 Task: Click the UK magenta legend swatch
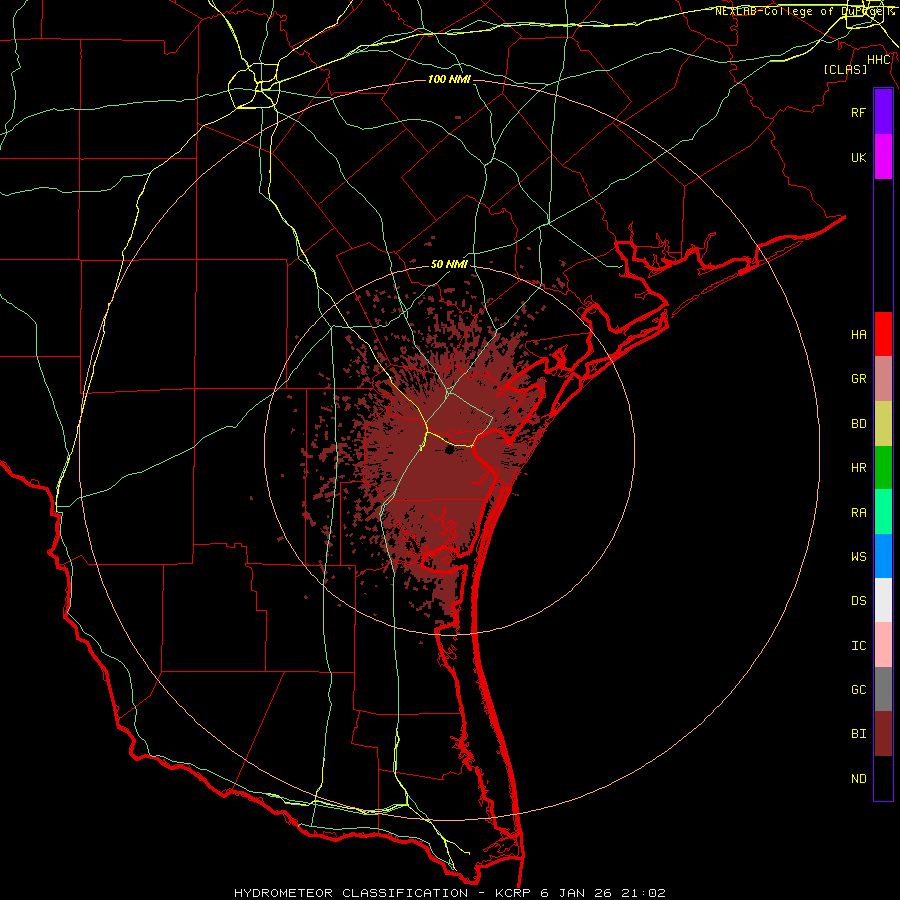click(883, 157)
